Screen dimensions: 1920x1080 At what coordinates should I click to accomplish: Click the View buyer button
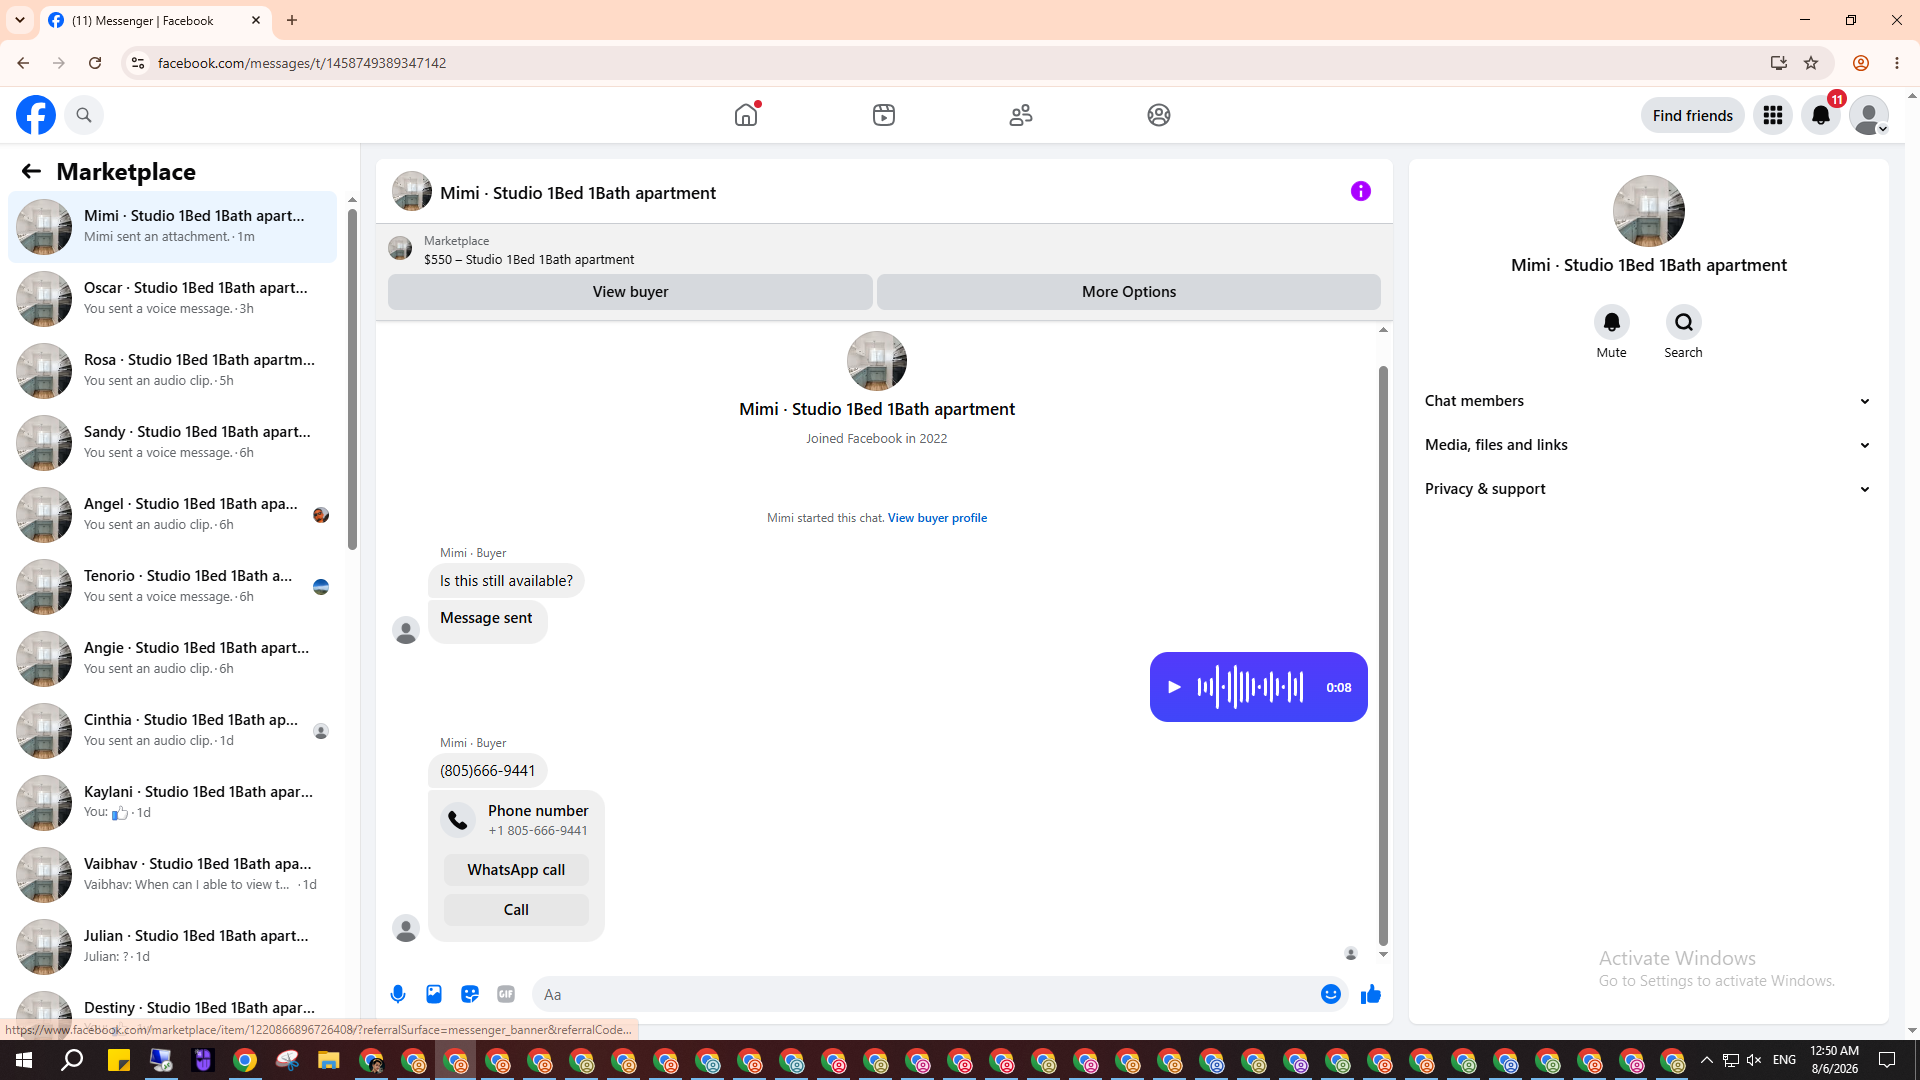630,292
